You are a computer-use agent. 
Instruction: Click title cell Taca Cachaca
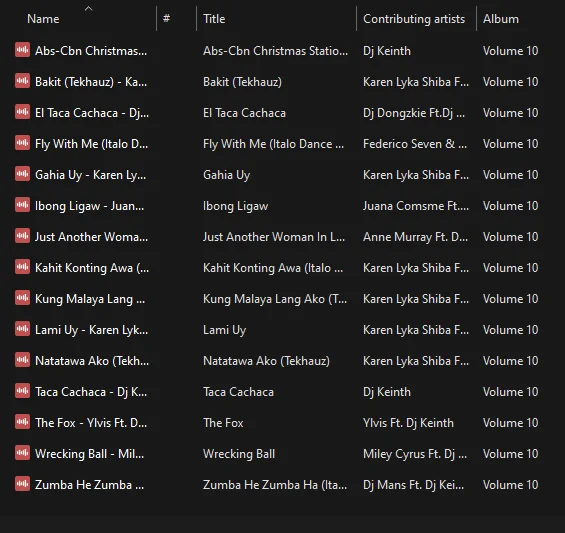coord(238,392)
